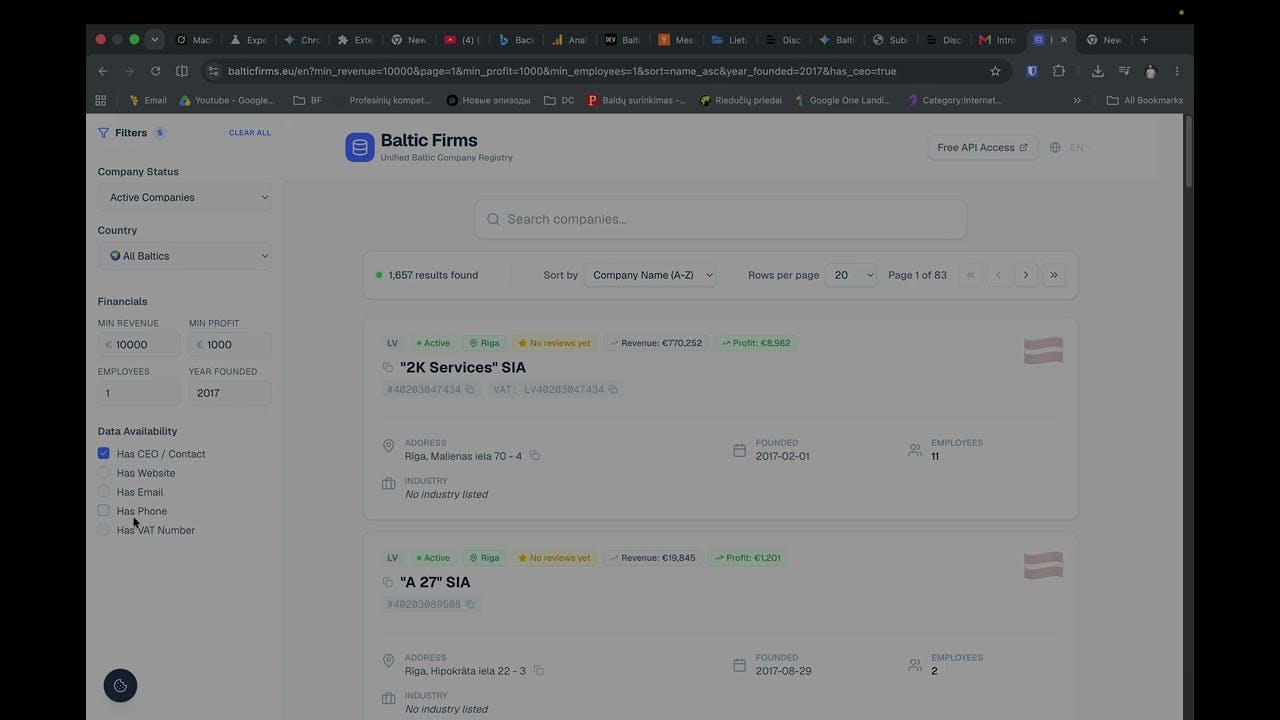Edit the Min Profit field

pyautogui.click(x=230, y=344)
